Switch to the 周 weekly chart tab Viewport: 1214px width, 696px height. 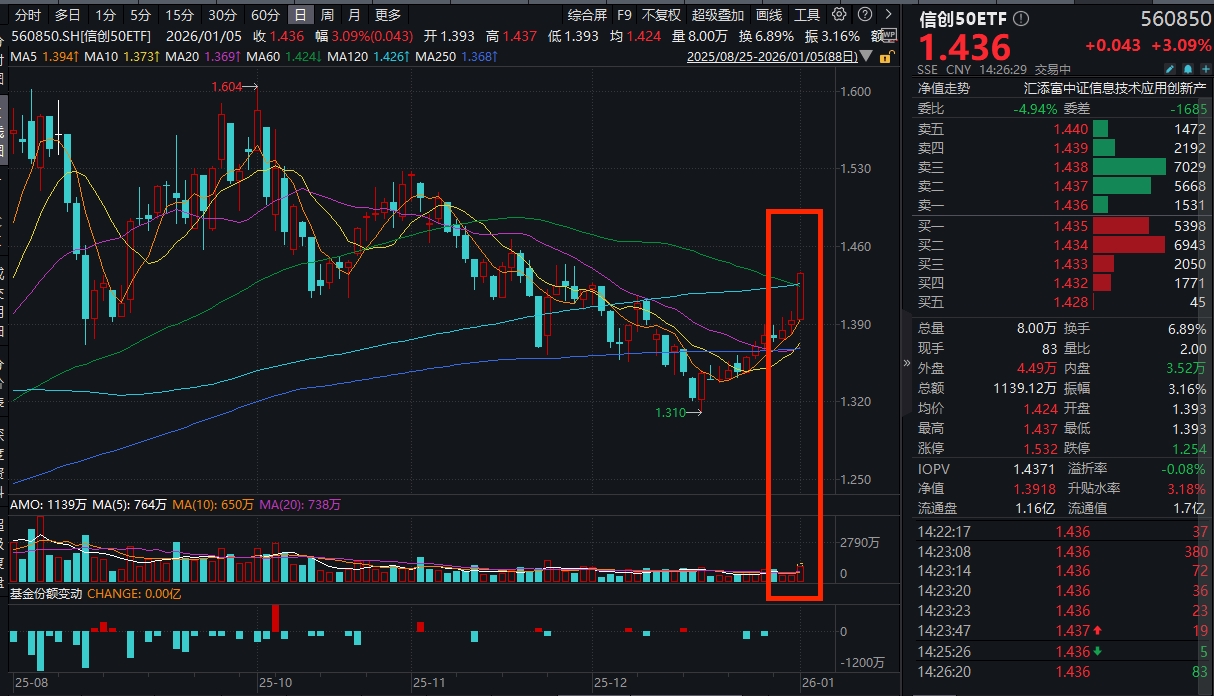(x=327, y=15)
